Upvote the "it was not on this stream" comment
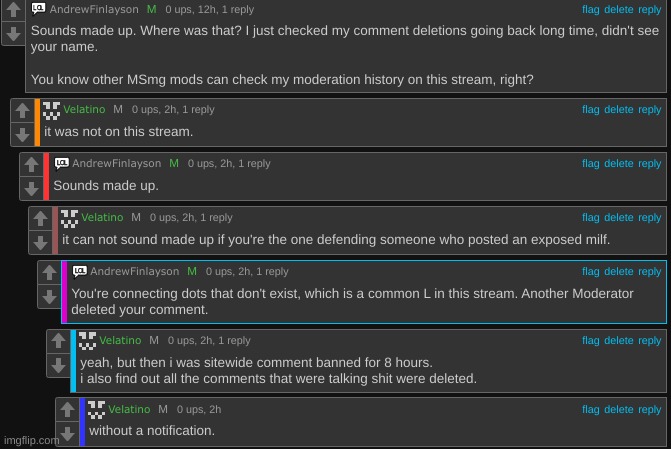This screenshot has height=449, width=671. click(22, 109)
